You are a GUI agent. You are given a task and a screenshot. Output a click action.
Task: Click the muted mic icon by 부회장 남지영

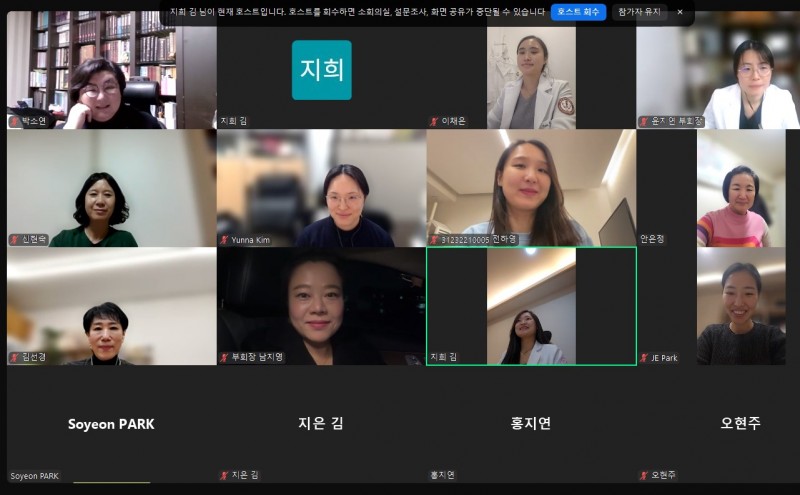pos(225,357)
